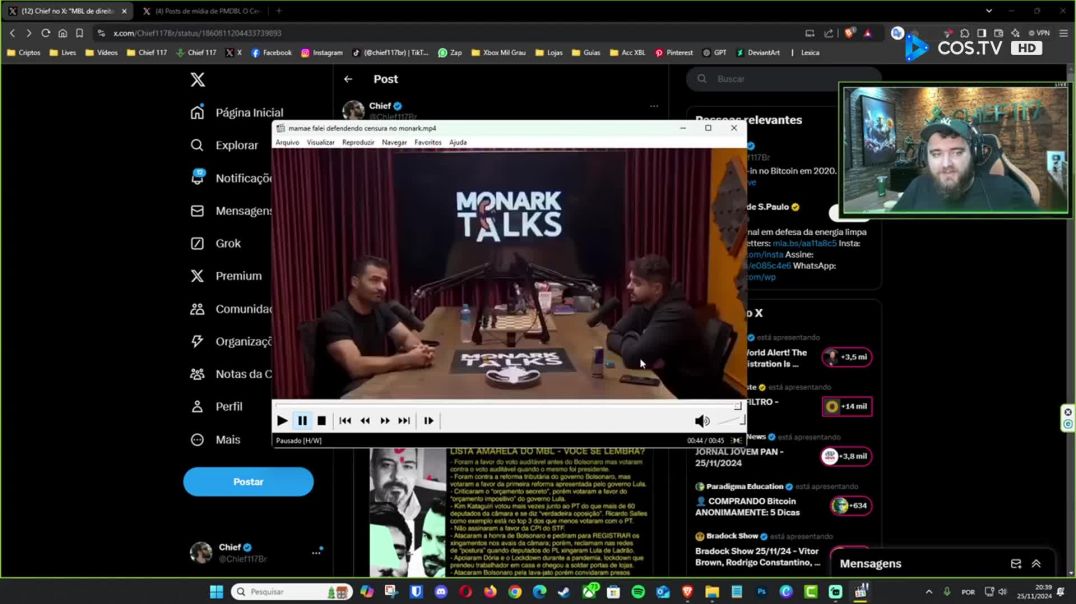Viewport: 1076px width, 604px height.
Task: Skip to previous file in the player
Action: (x=345, y=420)
